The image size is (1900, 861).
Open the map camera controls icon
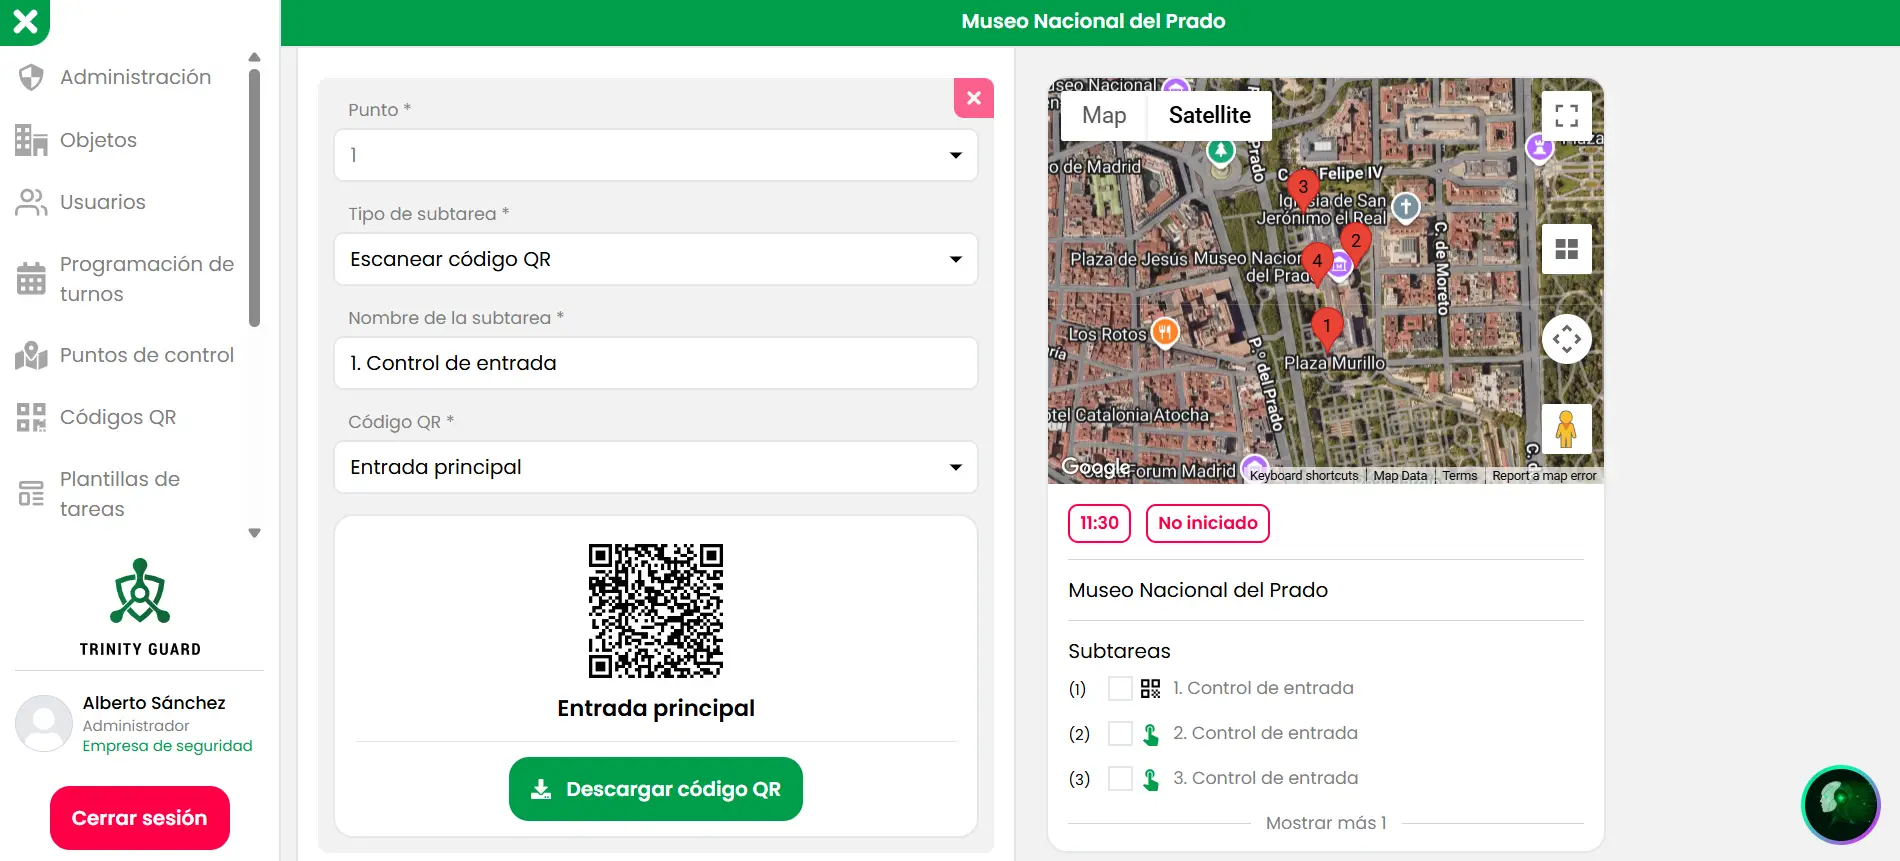tap(1566, 339)
